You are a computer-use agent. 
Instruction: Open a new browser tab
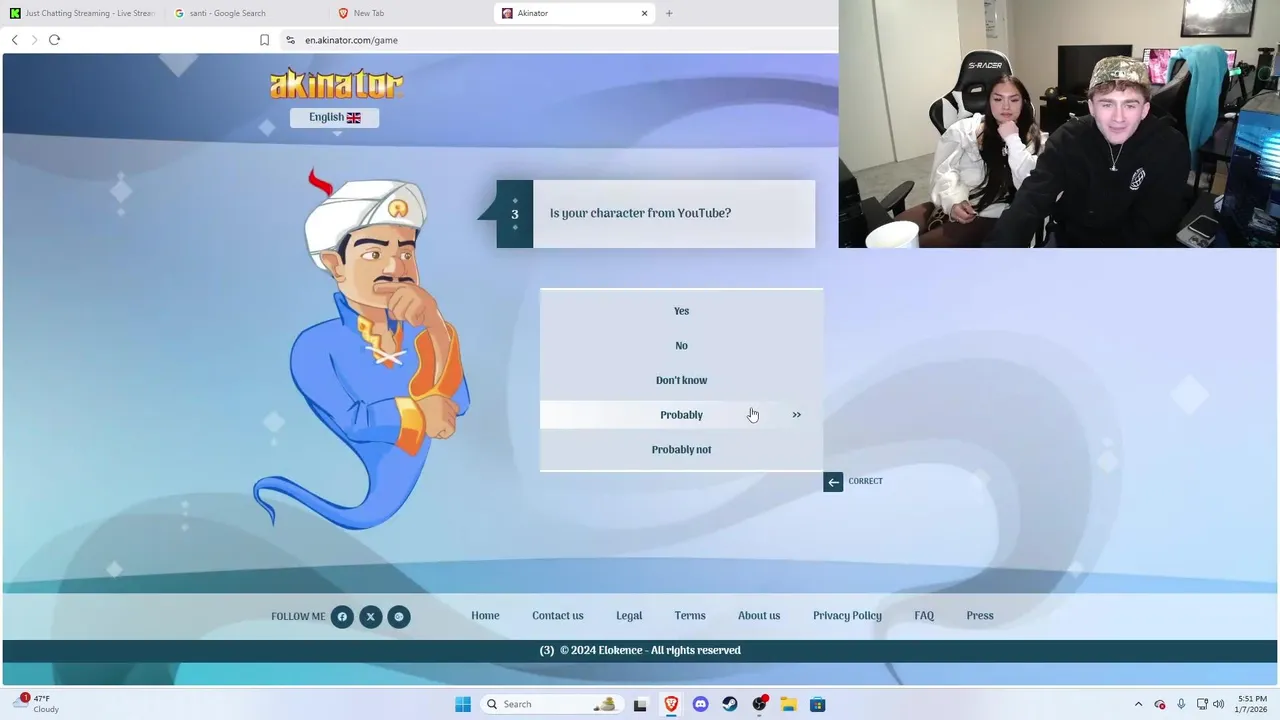pos(669,13)
